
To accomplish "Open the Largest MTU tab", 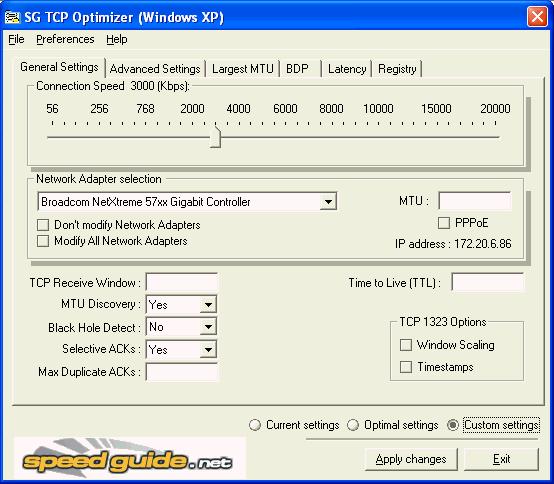I will coord(243,69).
